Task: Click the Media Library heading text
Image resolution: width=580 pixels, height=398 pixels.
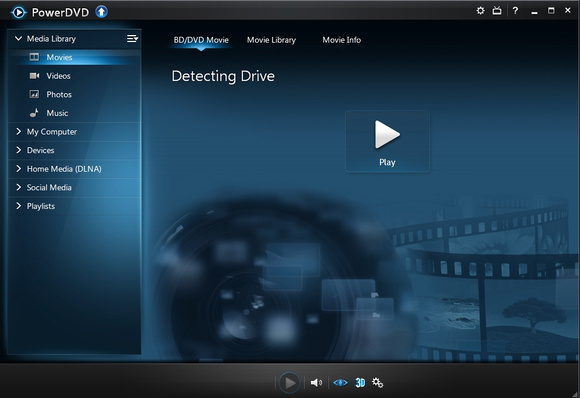Action: tap(51, 39)
